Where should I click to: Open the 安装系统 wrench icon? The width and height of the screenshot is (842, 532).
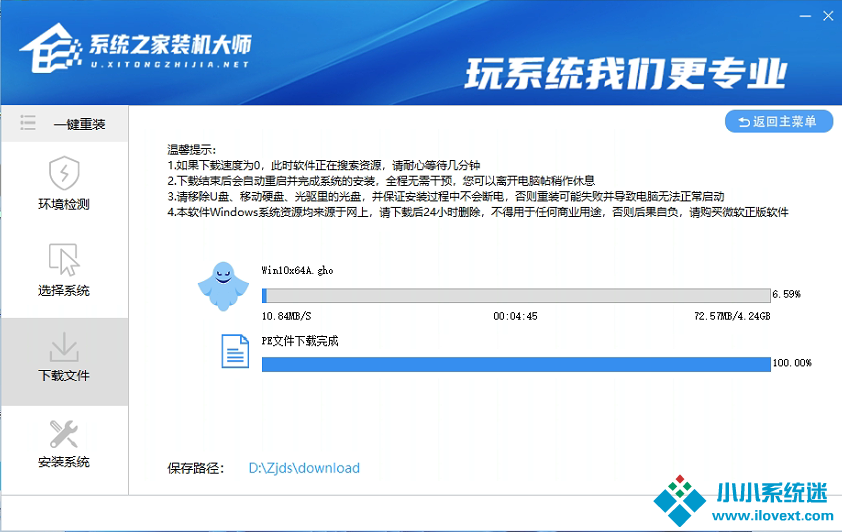click(64, 434)
